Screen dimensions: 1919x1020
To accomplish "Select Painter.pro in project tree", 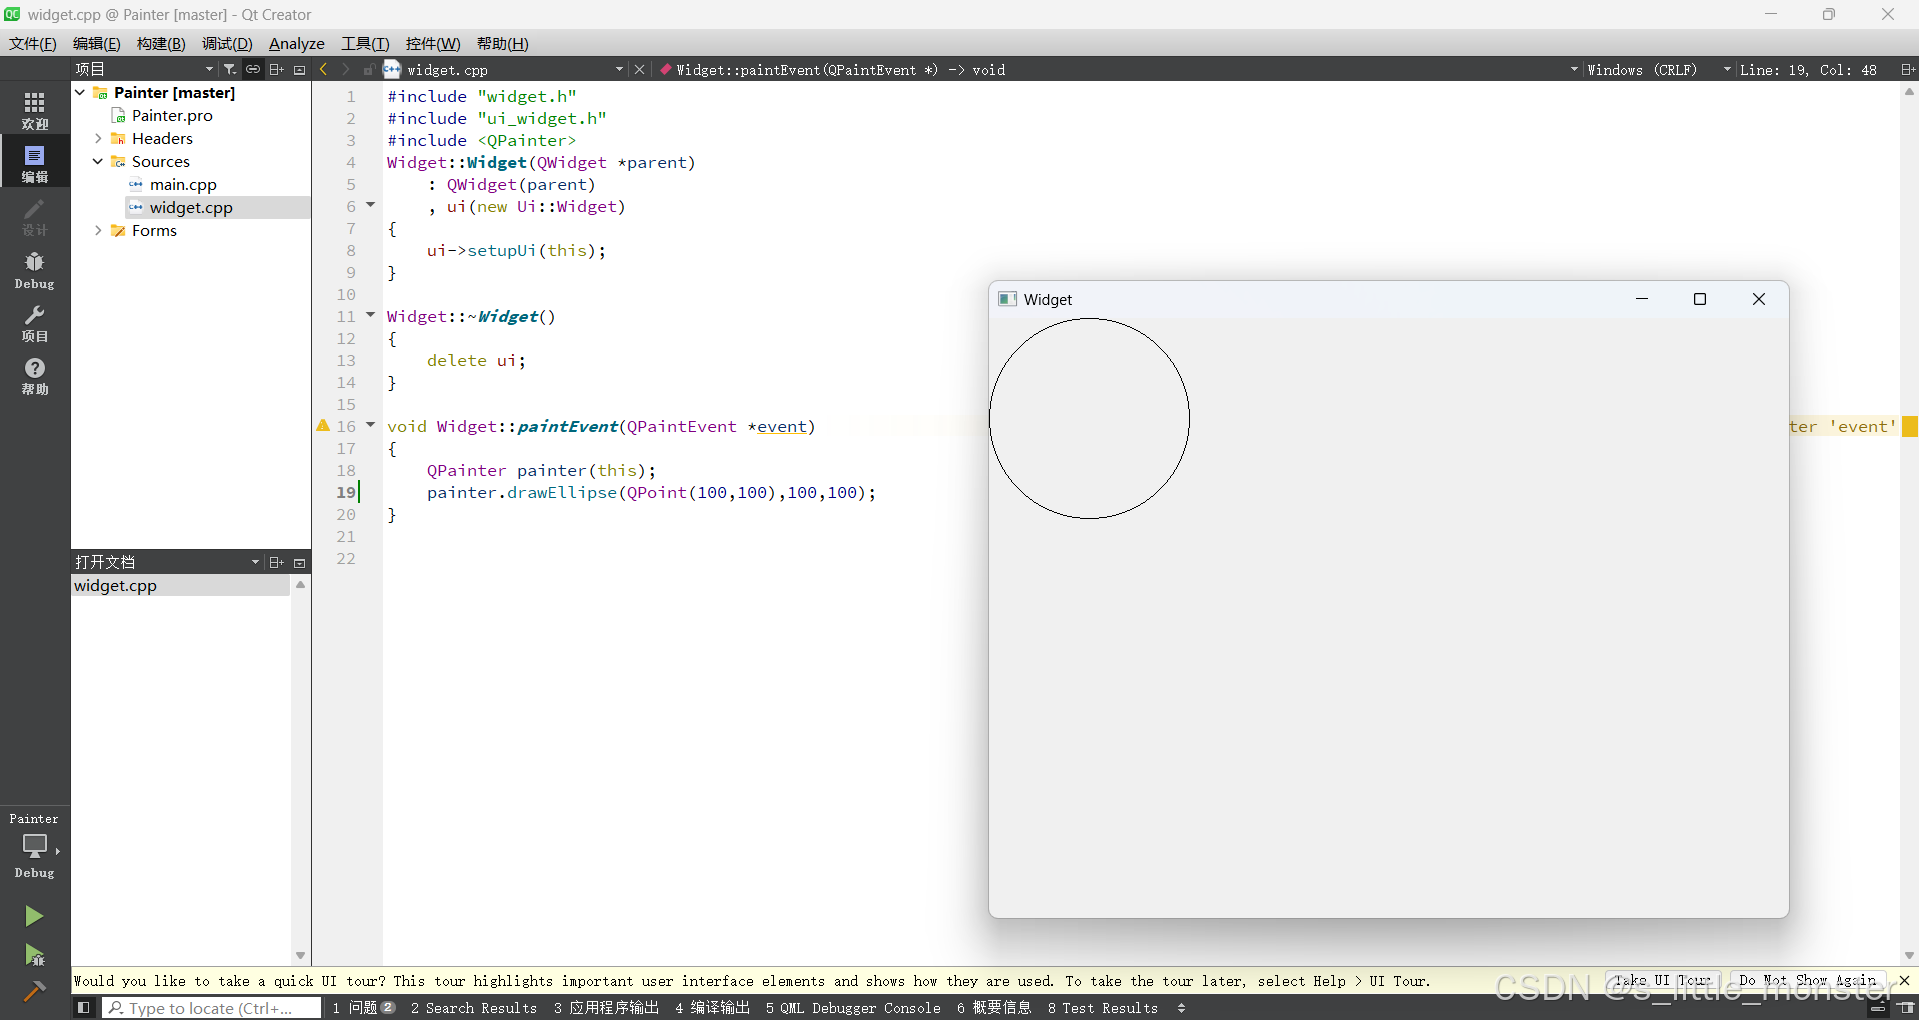I will (x=172, y=115).
